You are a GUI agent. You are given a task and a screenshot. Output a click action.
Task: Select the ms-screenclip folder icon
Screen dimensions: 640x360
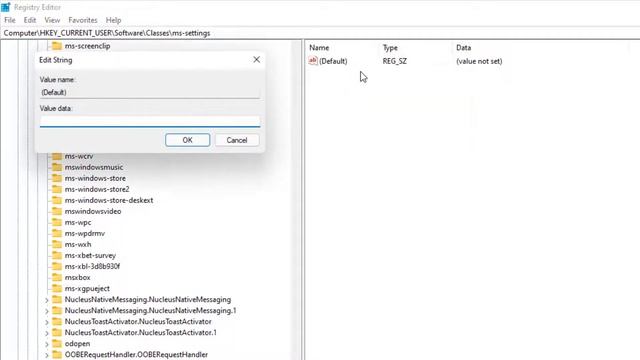[57, 46]
